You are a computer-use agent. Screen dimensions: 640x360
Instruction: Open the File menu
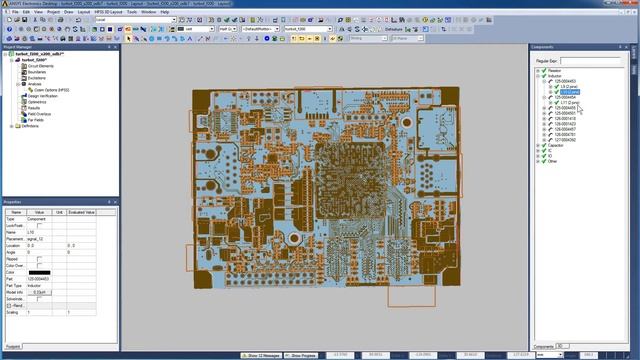click(15, 12)
